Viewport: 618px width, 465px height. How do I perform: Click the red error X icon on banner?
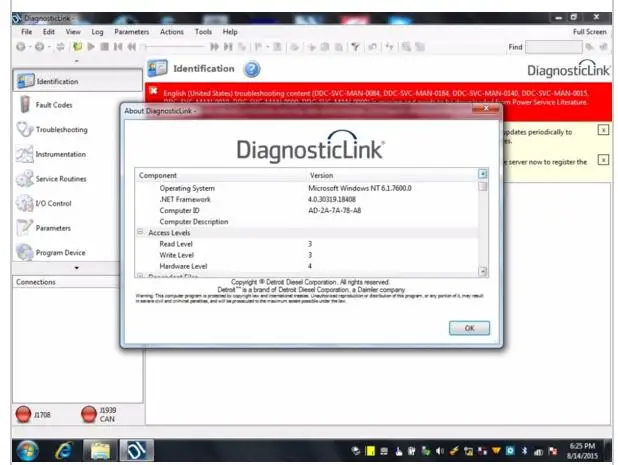154,91
